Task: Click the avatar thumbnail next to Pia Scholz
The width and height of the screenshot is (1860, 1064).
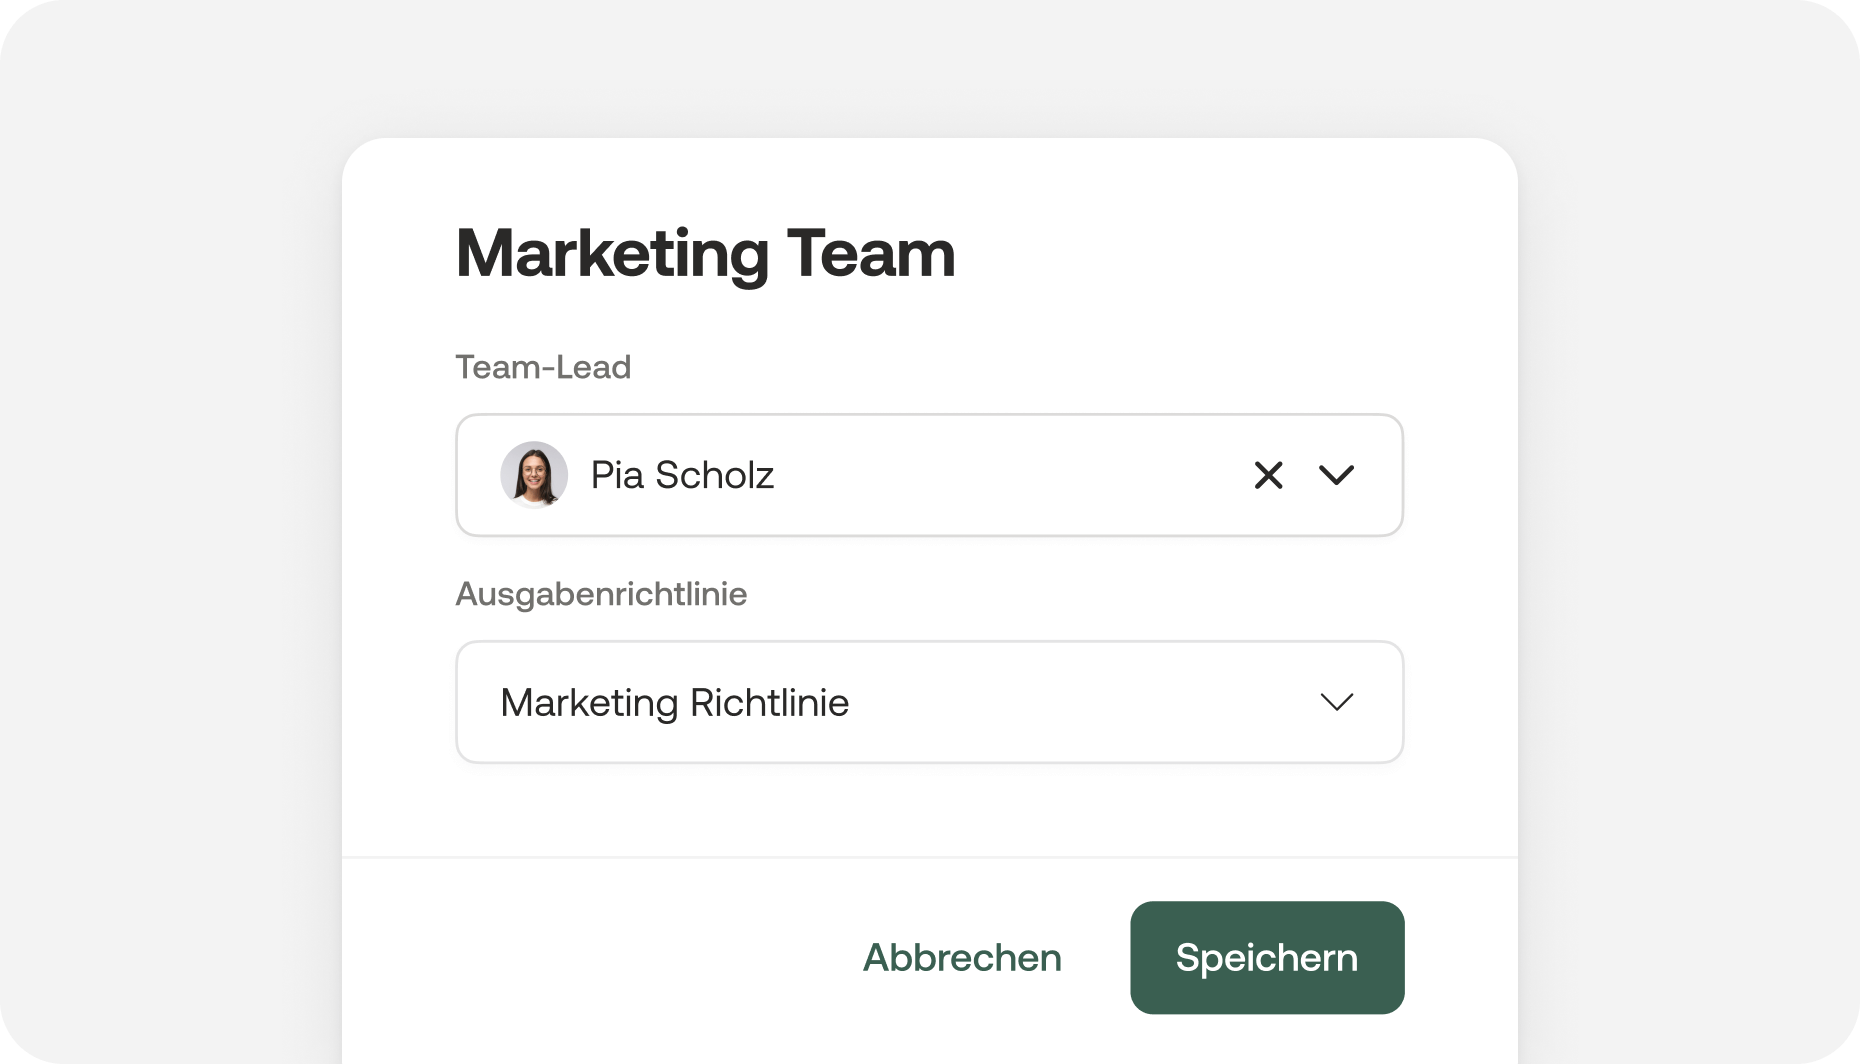Action: pyautogui.click(x=533, y=475)
